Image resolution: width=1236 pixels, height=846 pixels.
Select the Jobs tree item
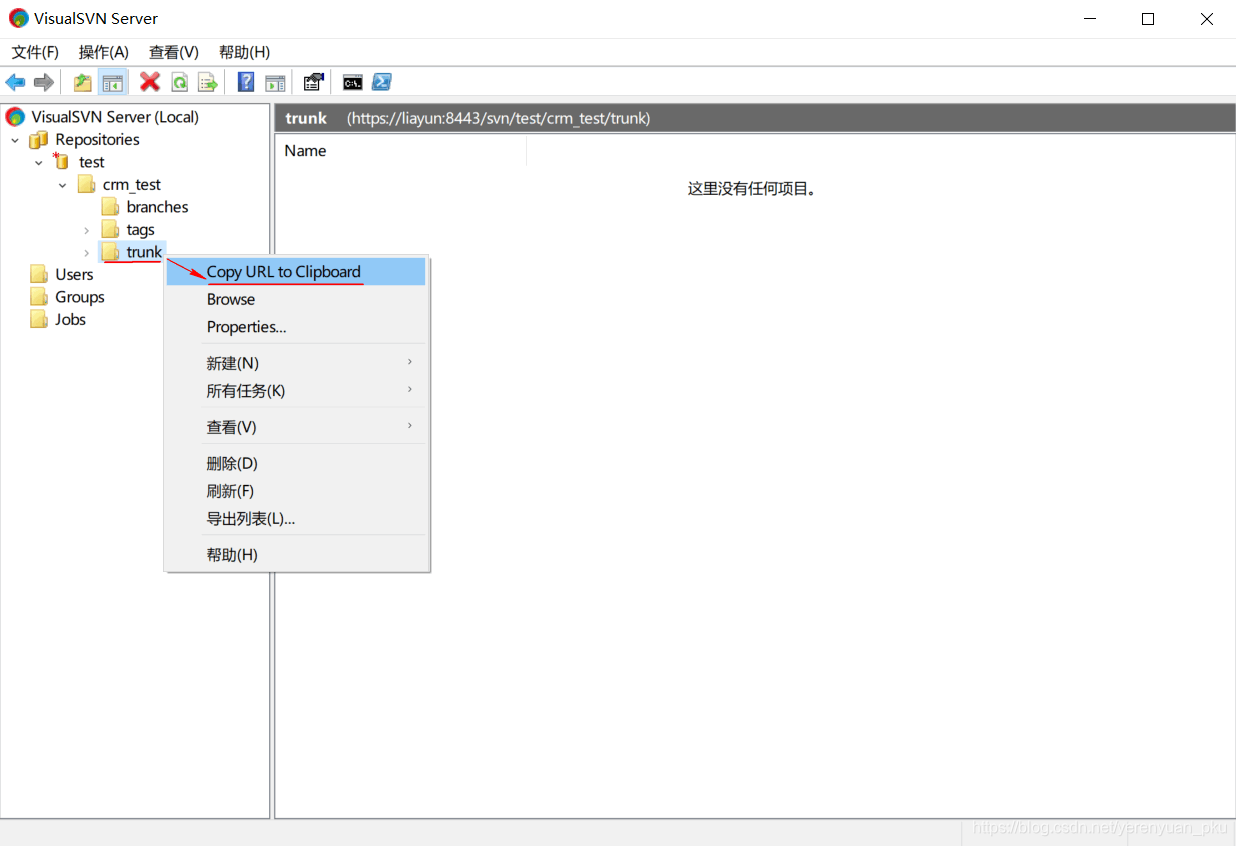[x=70, y=319]
